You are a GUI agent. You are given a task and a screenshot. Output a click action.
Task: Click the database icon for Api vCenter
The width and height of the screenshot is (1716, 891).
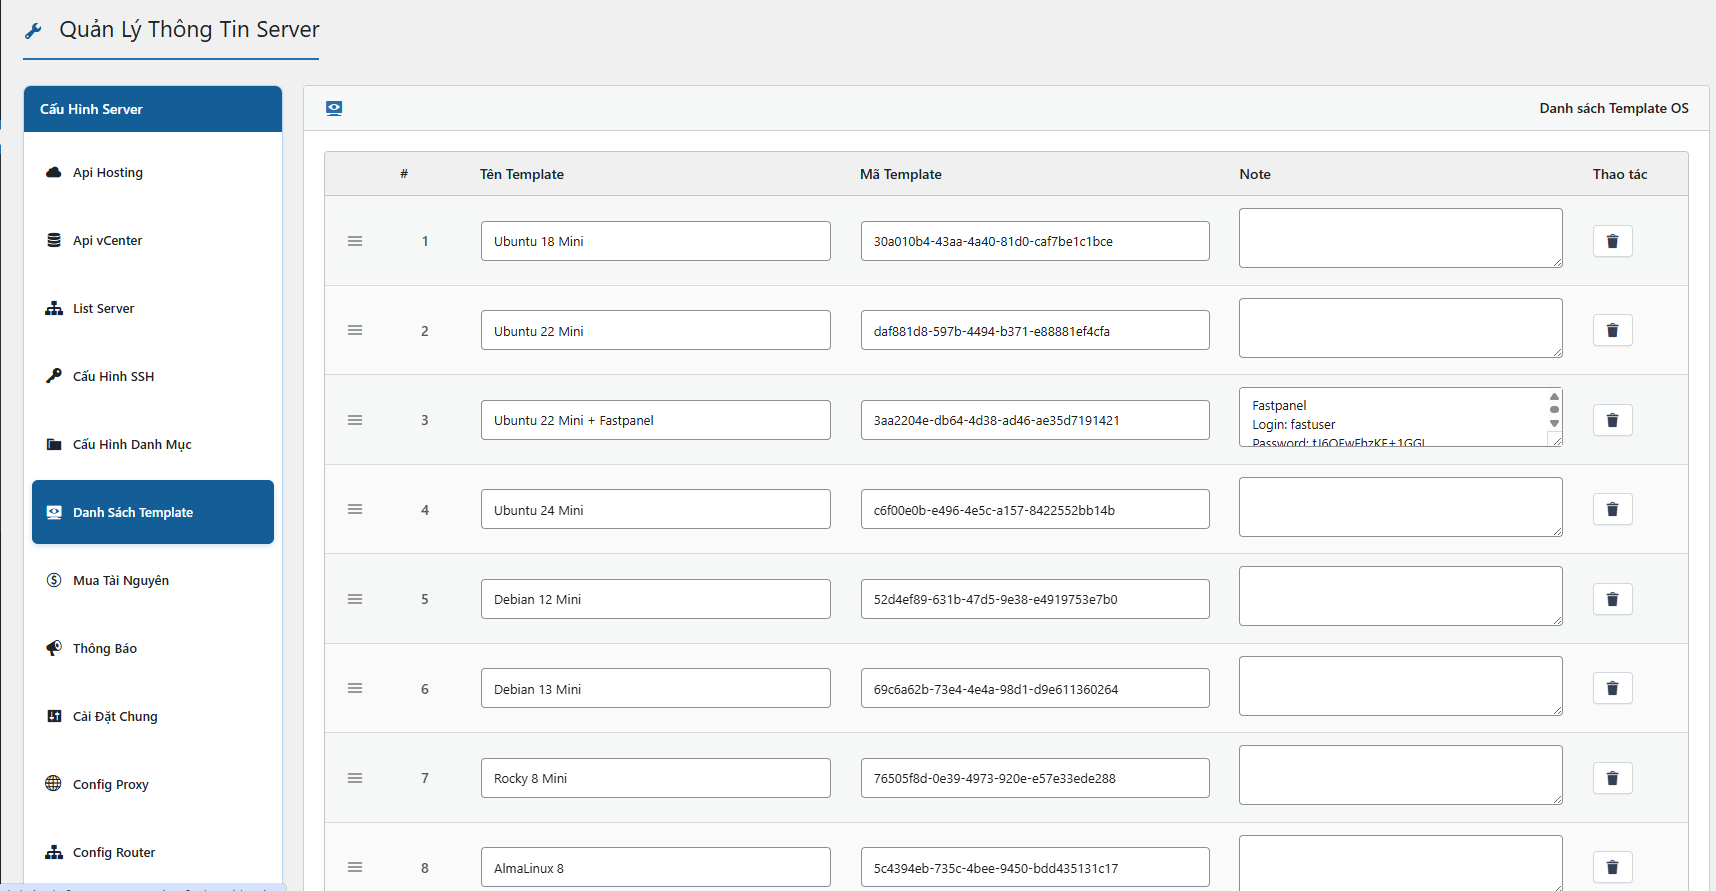coord(54,240)
